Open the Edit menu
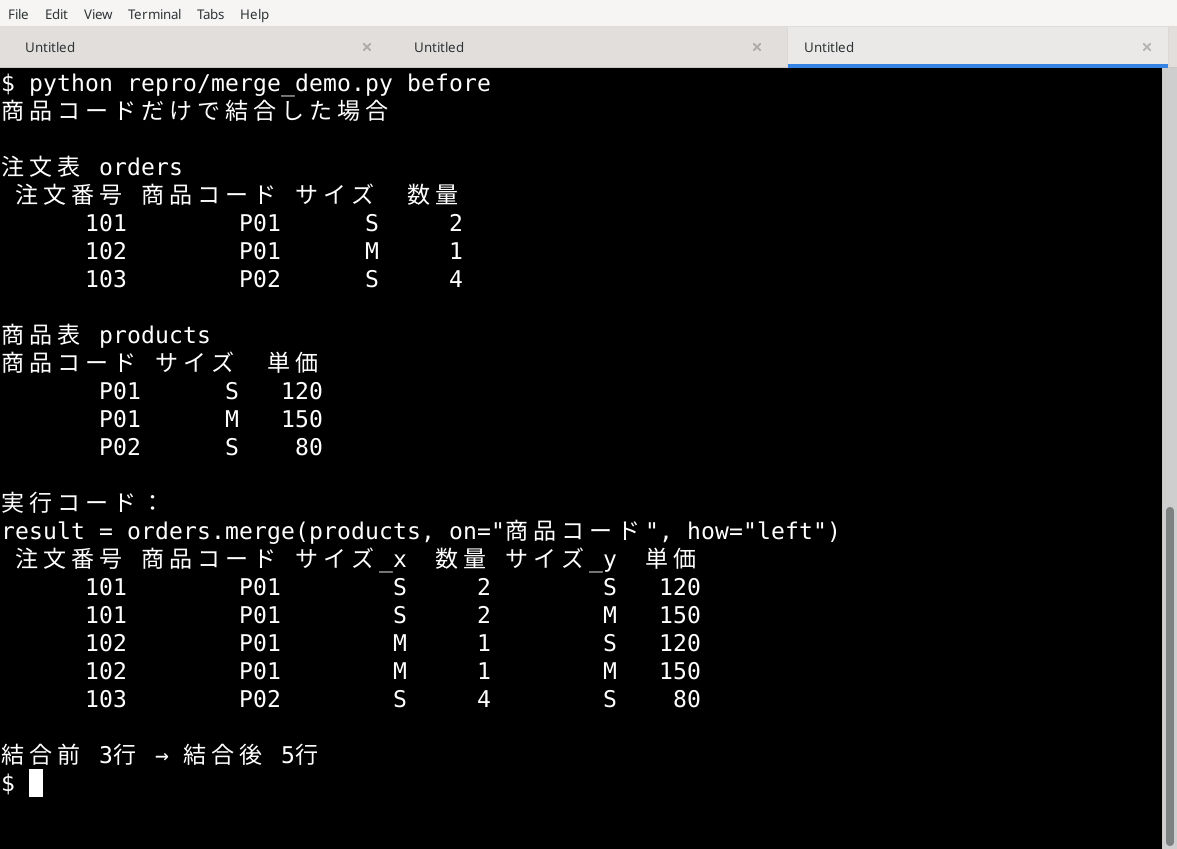Image resolution: width=1177 pixels, height=849 pixels. (56, 14)
